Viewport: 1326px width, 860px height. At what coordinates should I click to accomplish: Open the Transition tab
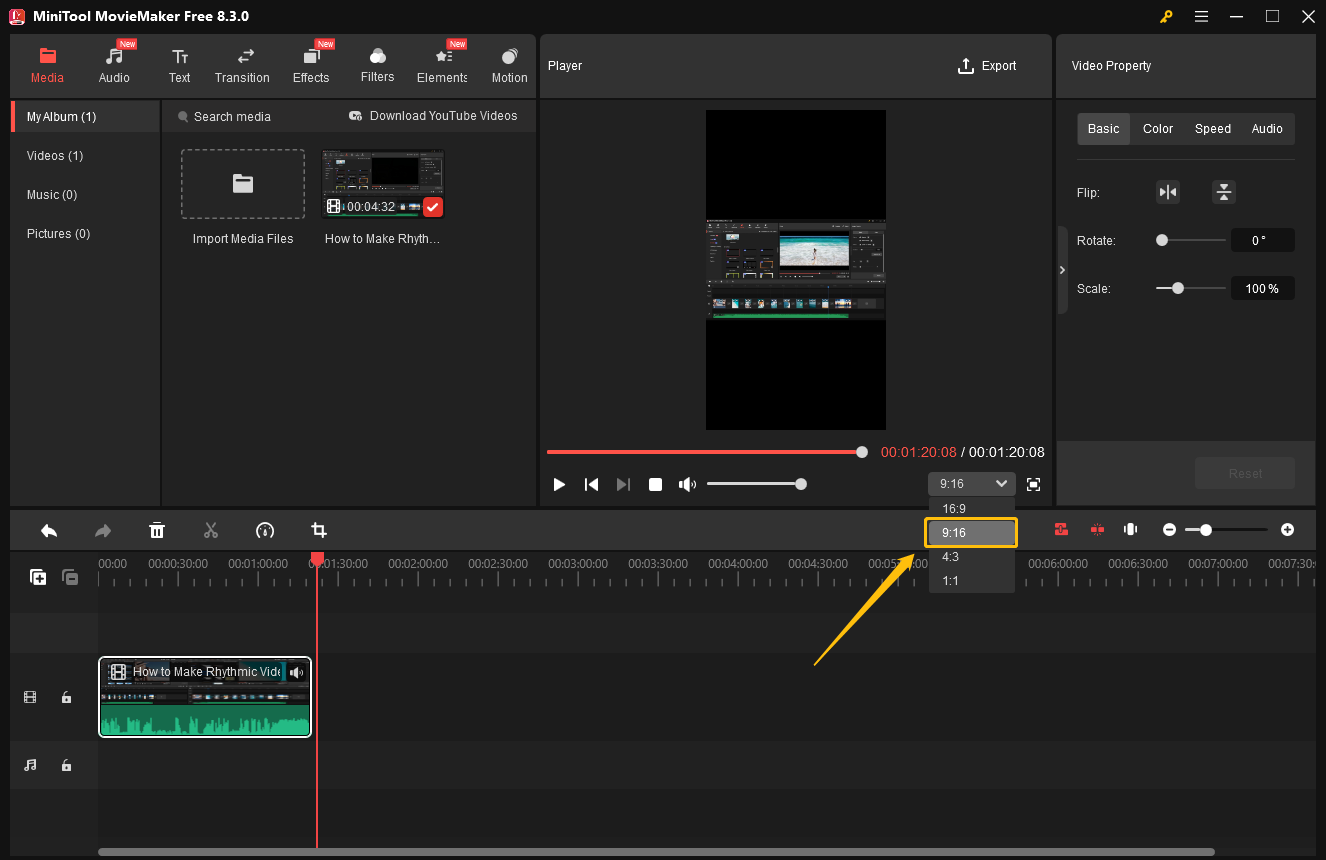coord(242,66)
